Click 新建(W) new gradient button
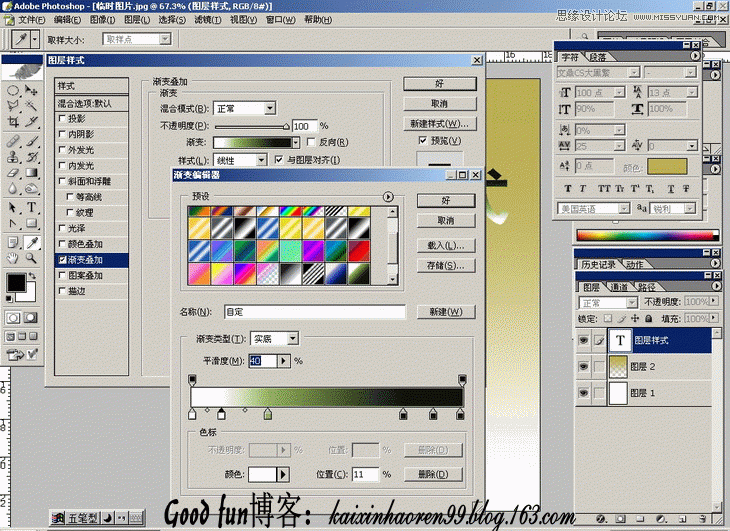This screenshot has height=531, width=730. pos(446,311)
